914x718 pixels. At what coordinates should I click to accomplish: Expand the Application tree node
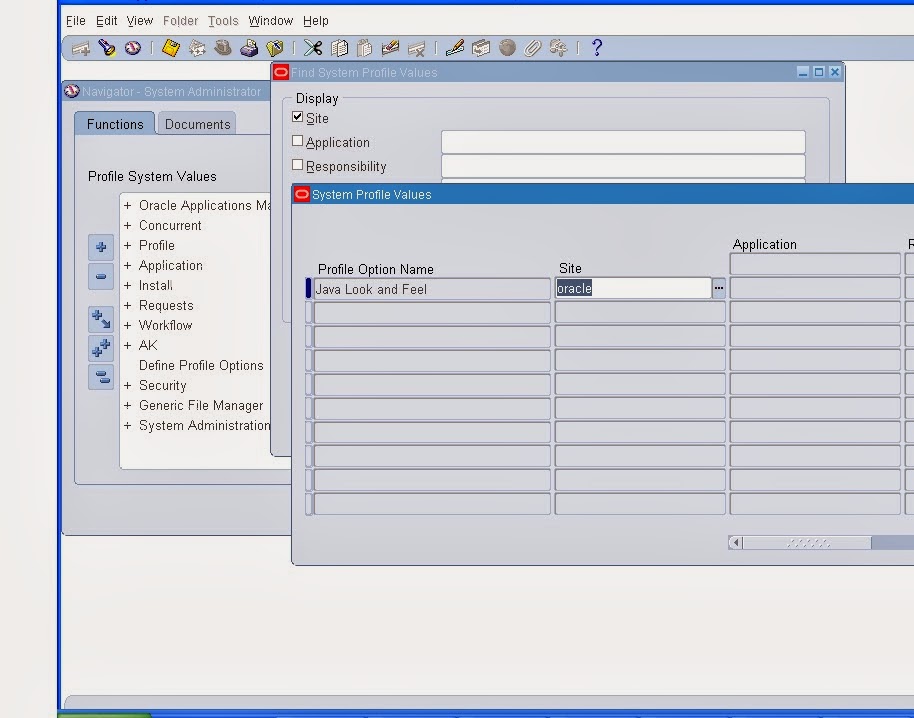(127, 266)
